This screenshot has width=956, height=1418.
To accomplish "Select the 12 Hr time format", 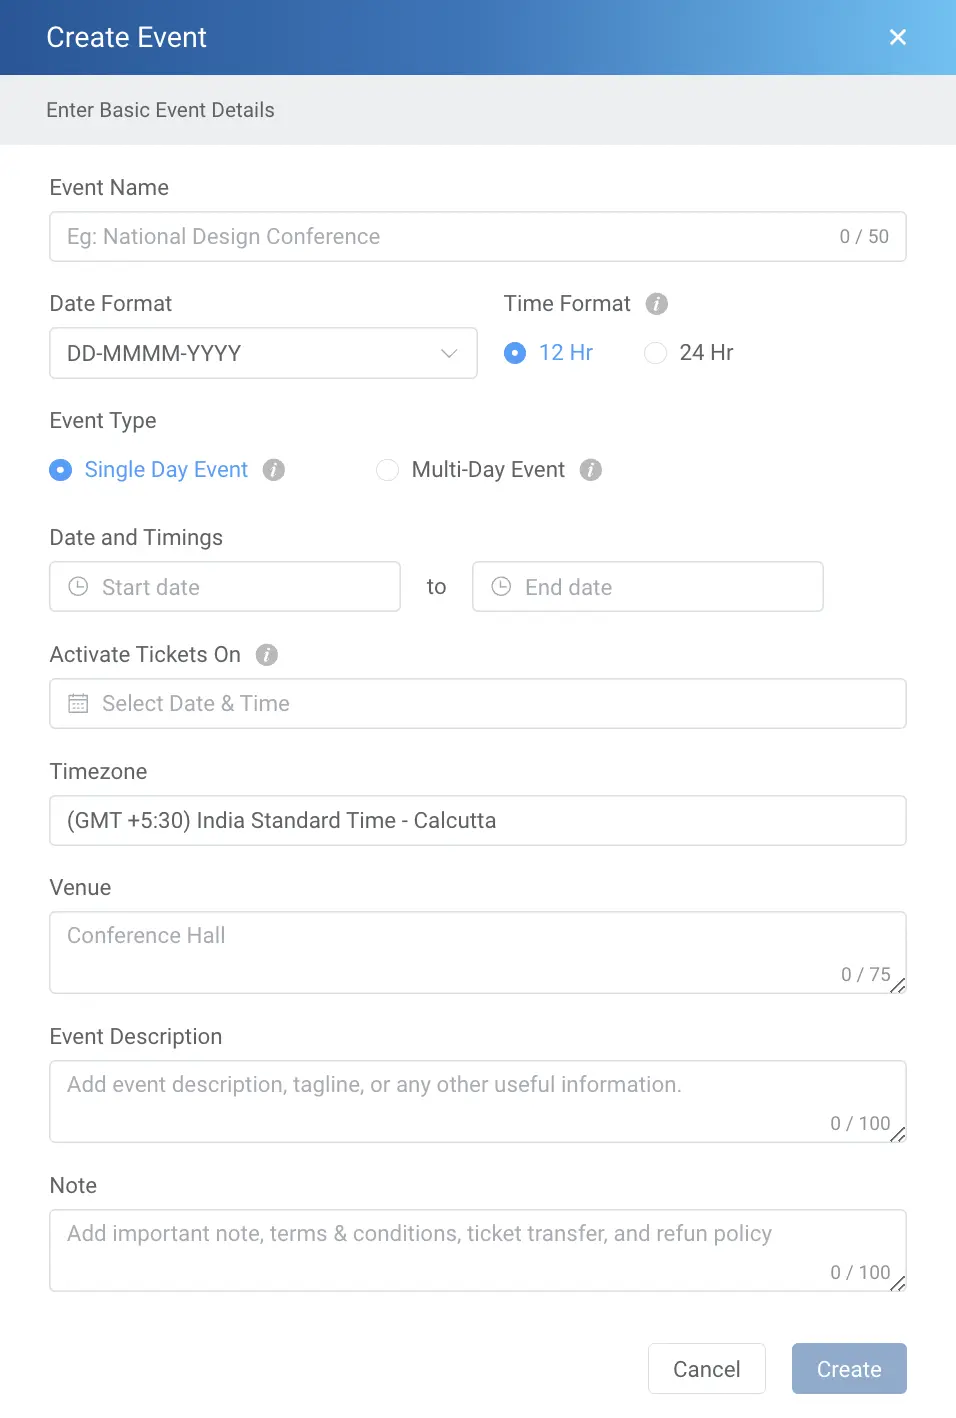I will (514, 352).
